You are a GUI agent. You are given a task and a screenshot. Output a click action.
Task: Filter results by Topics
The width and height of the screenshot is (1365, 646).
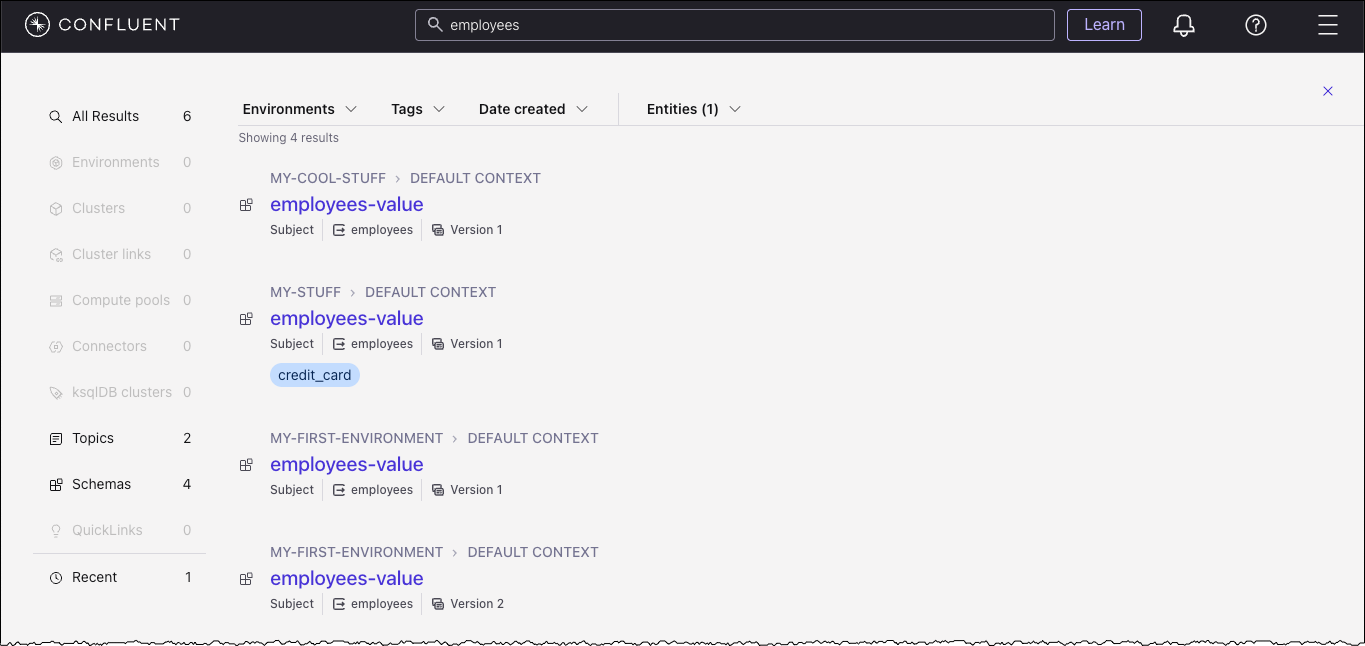pyautogui.click(x=93, y=438)
